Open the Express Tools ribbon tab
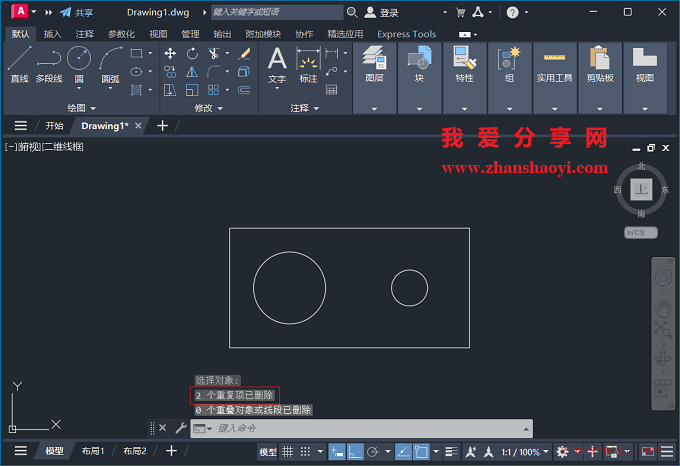680x466 pixels. tap(406, 34)
